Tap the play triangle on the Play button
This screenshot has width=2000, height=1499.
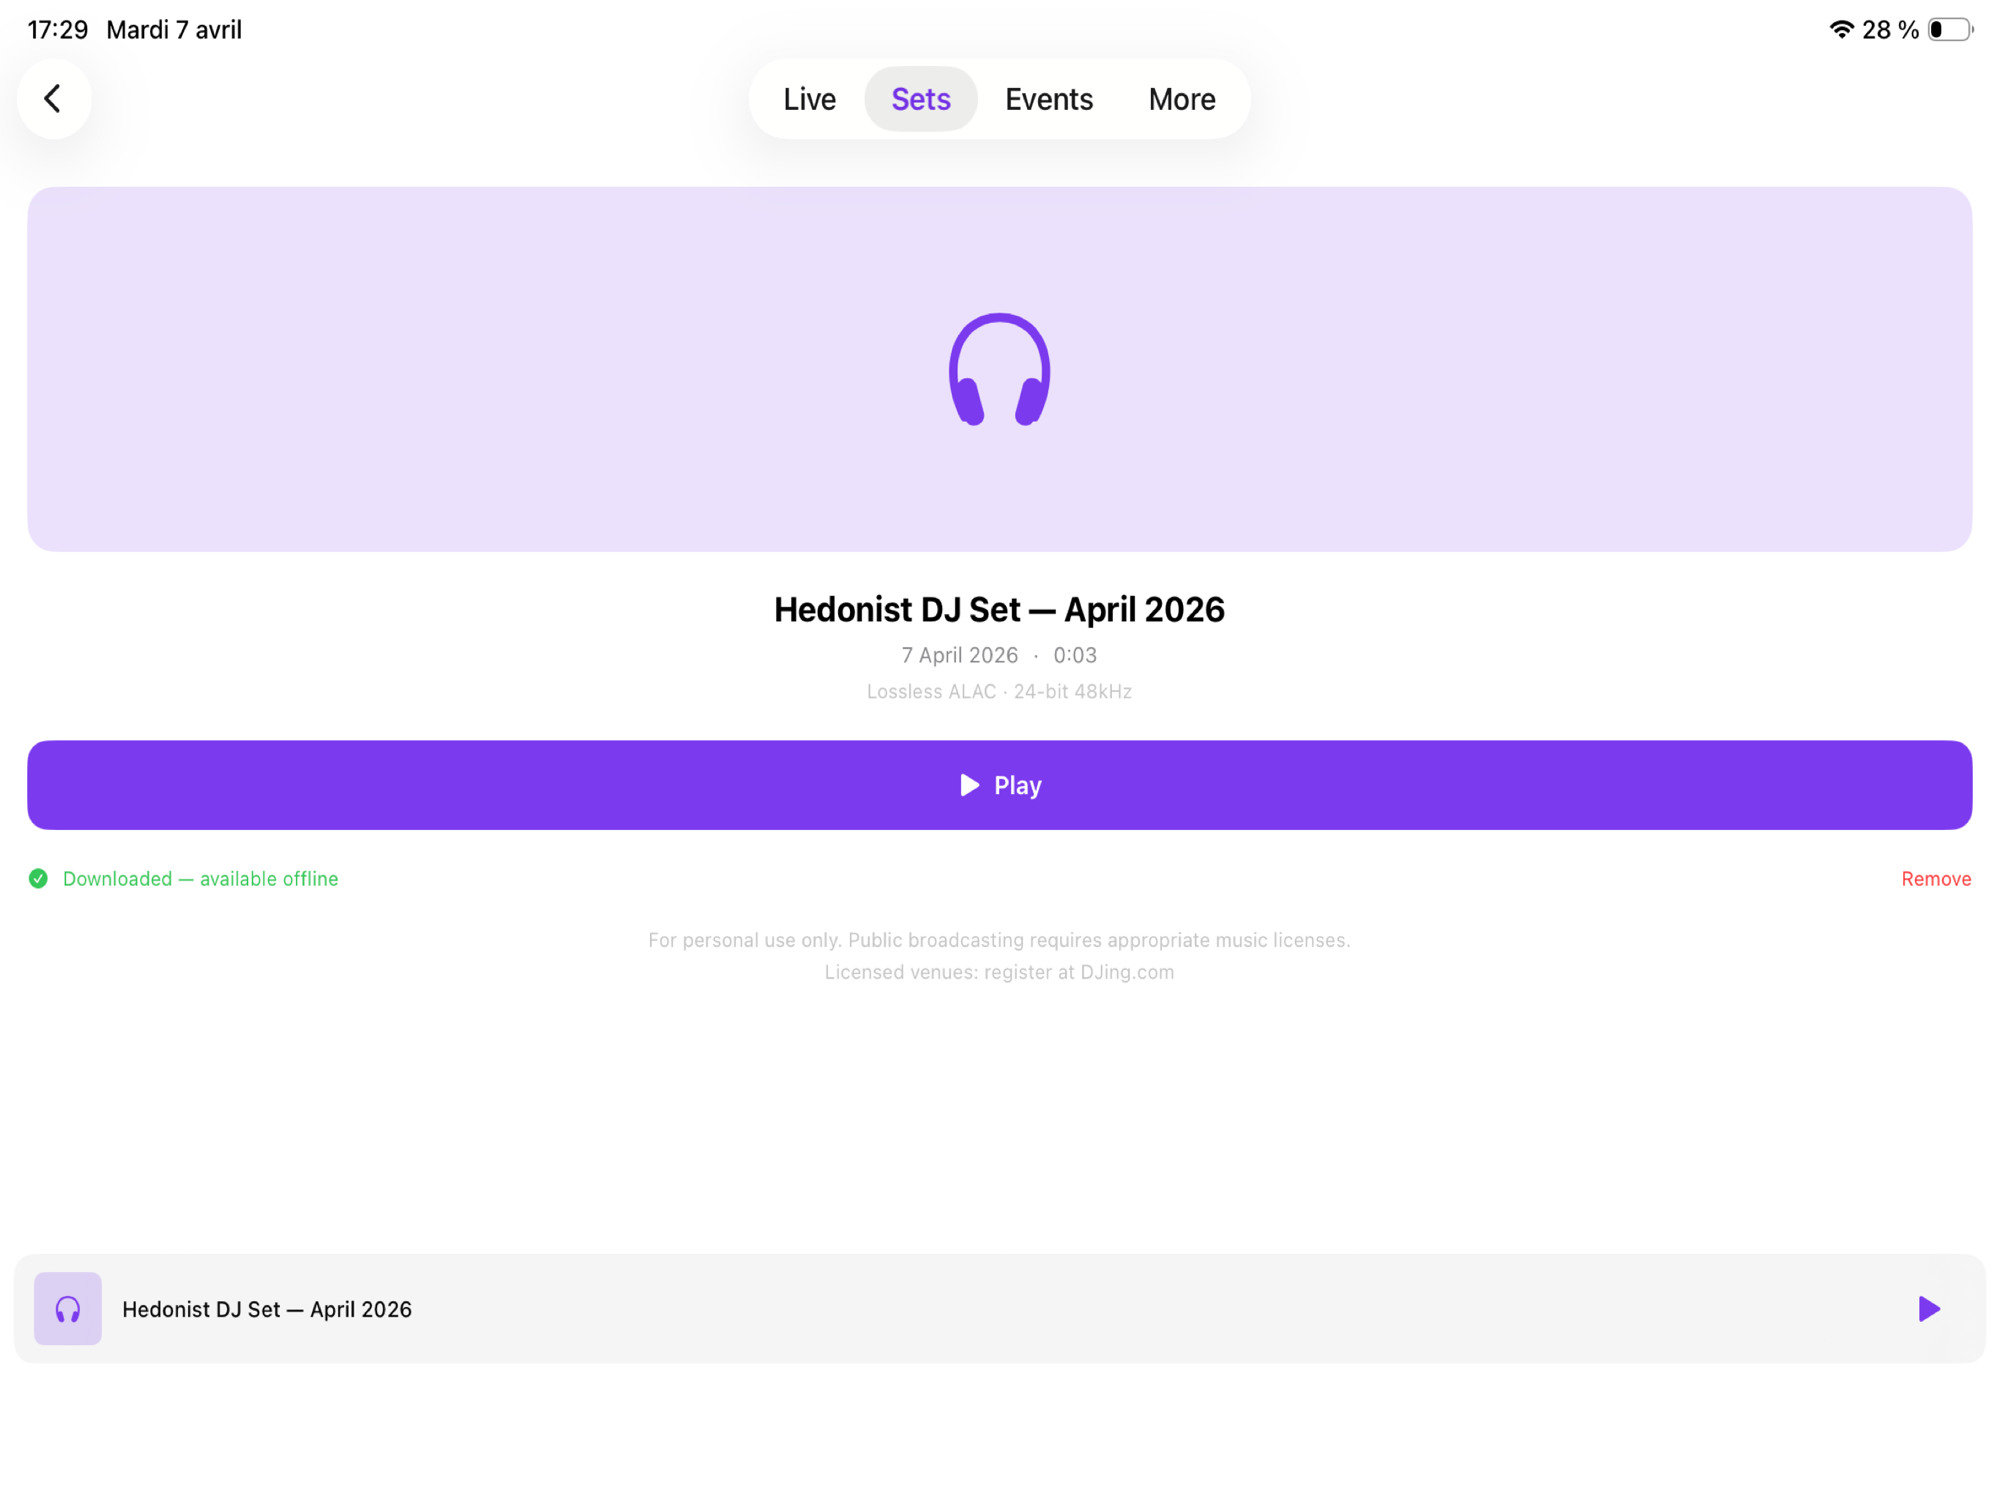(x=969, y=785)
